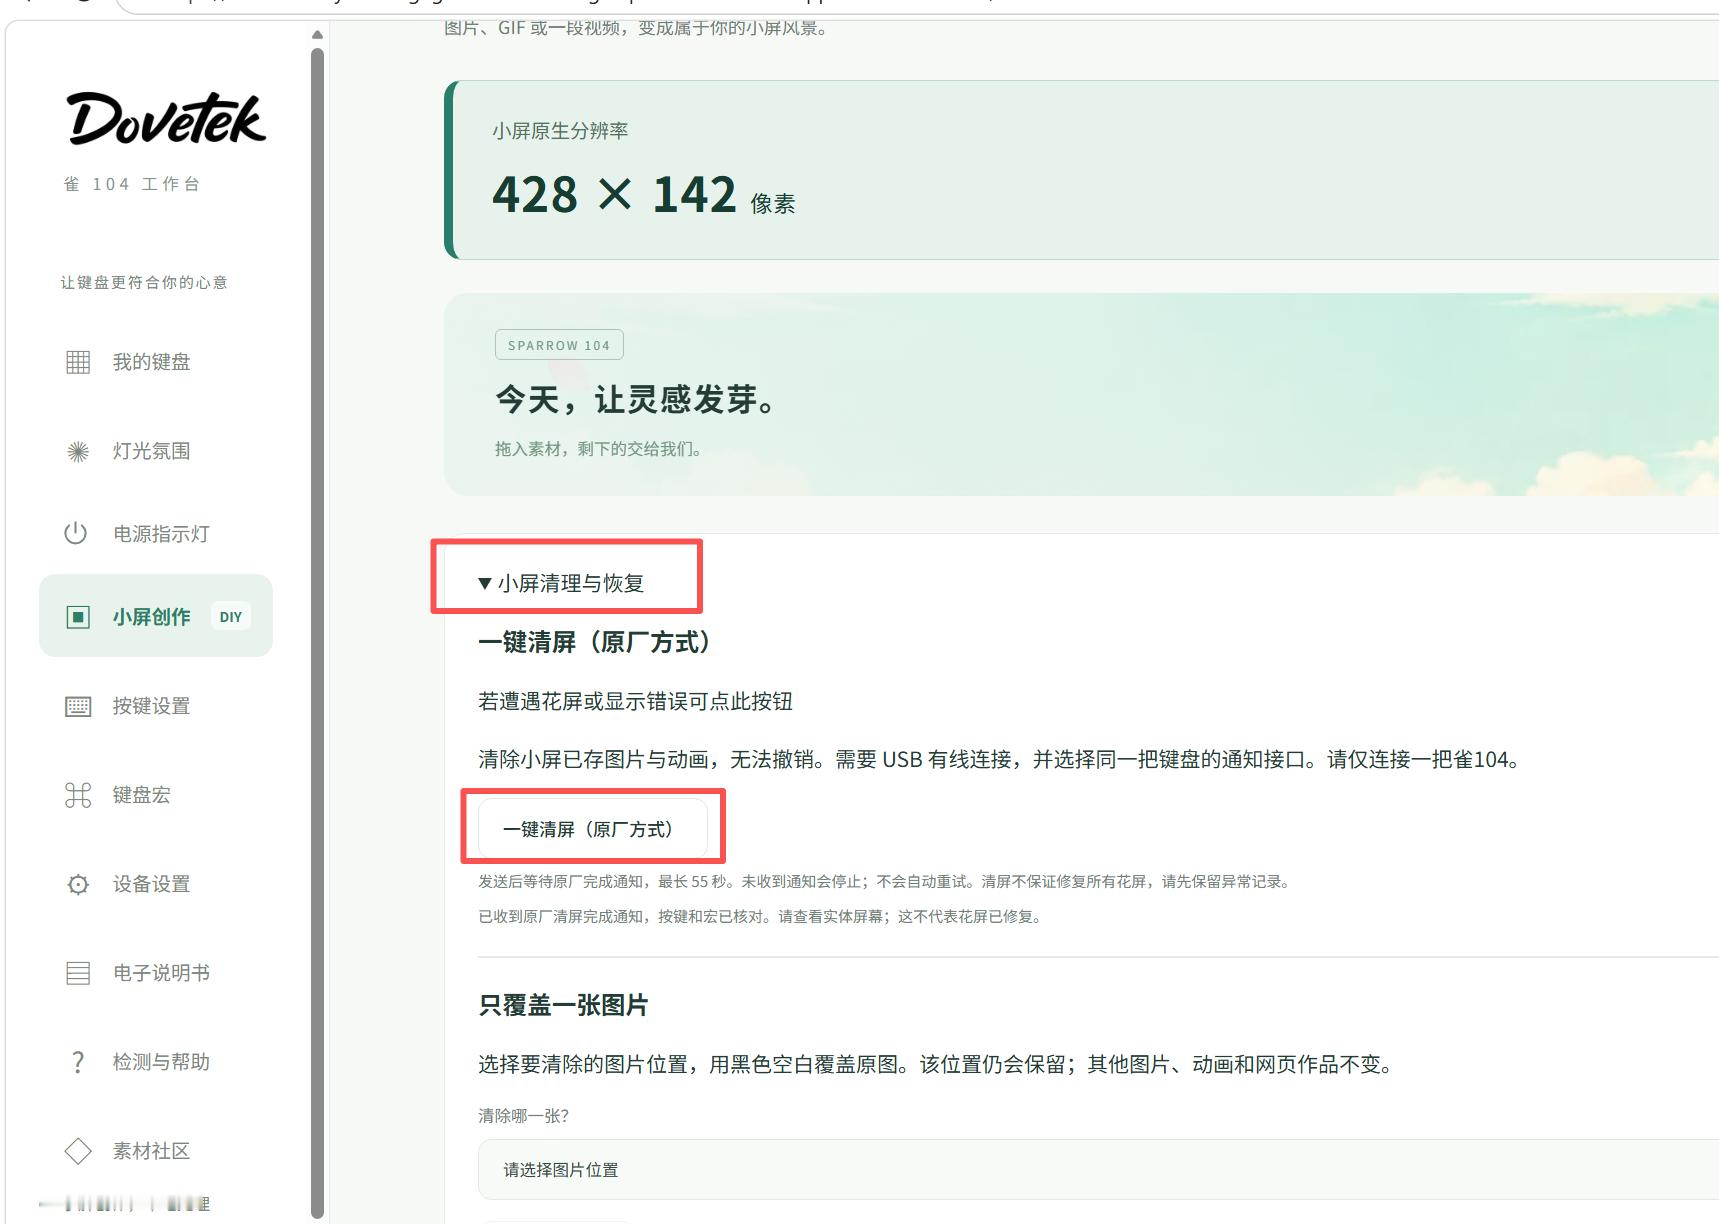1719x1224 pixels.
Task: Open the 请选择图片位置 dropdown
Action: [x=1098, y=1169]
